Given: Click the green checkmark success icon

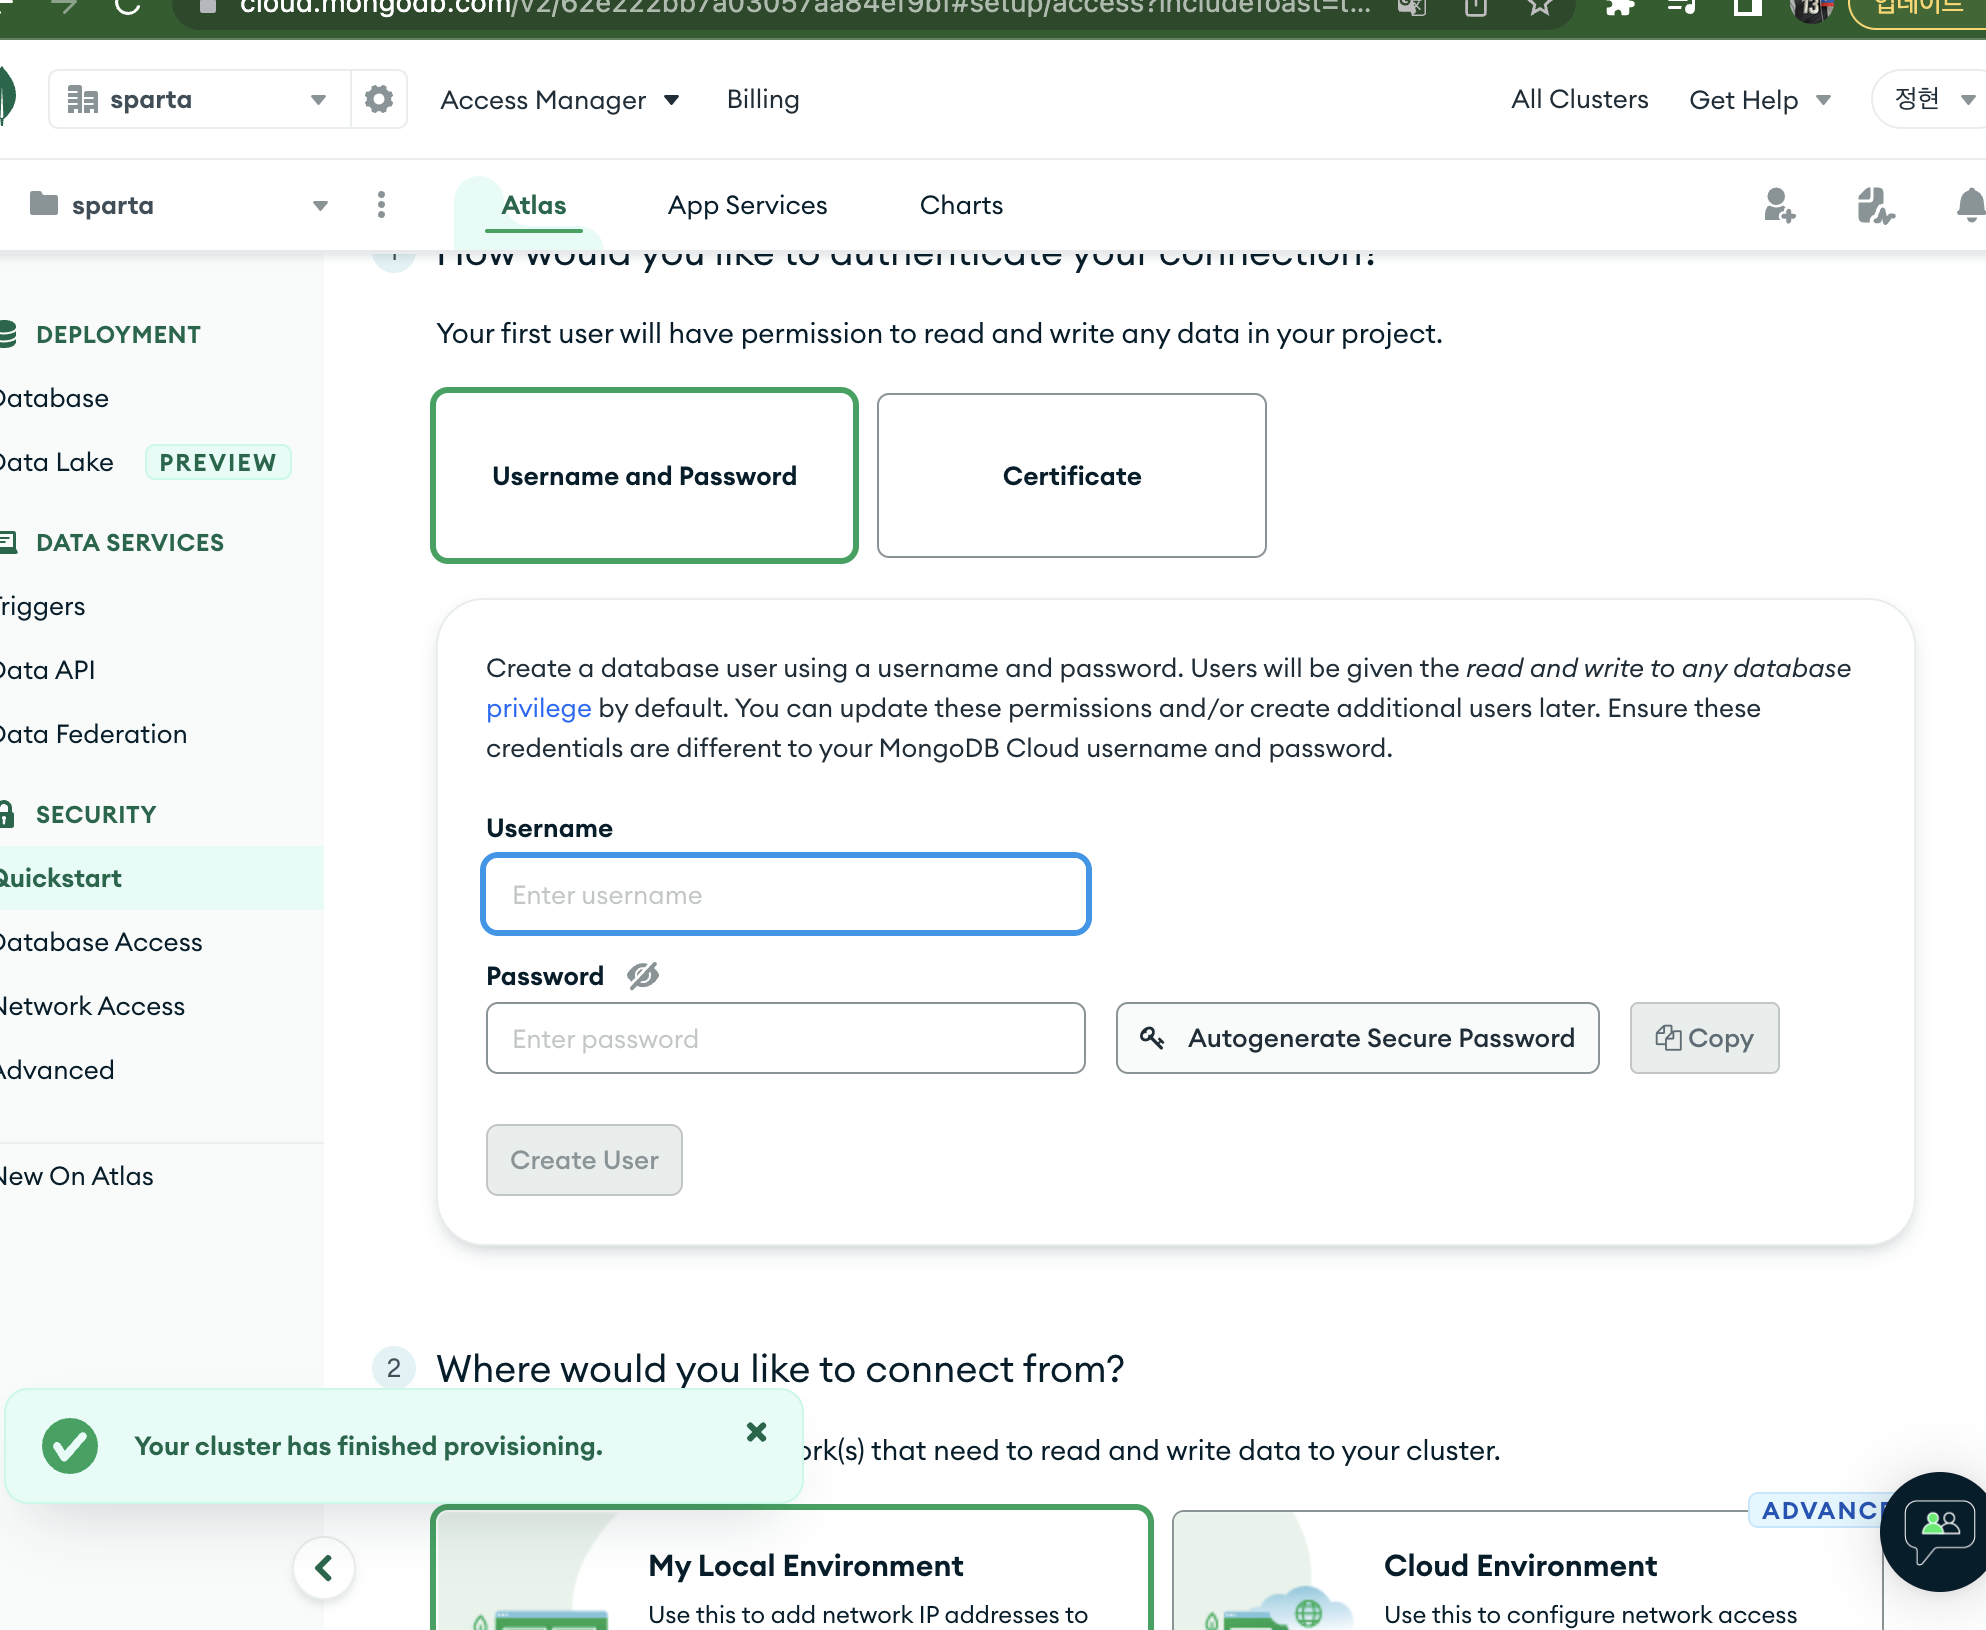Looking at the screenshot, I should click(70, 1446).
